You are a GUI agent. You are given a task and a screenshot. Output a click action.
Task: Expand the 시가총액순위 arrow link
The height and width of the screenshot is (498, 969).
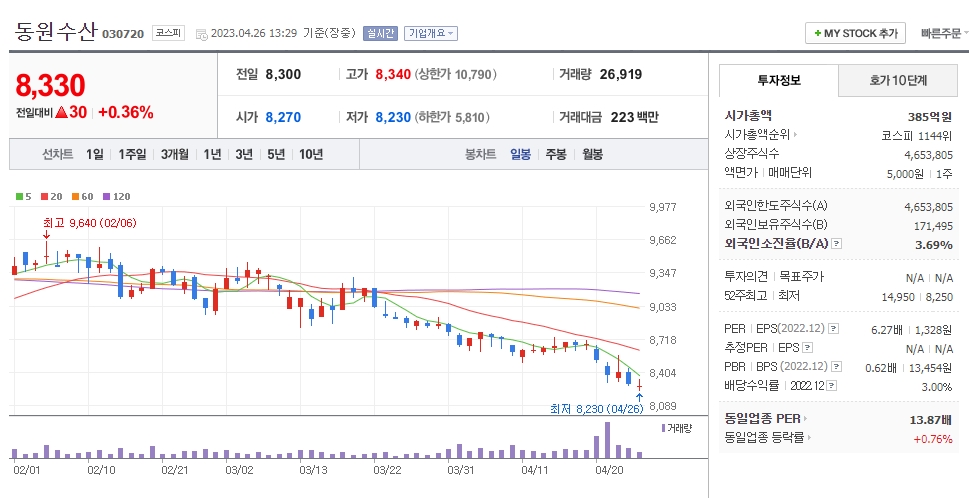[x=795, y=134]
